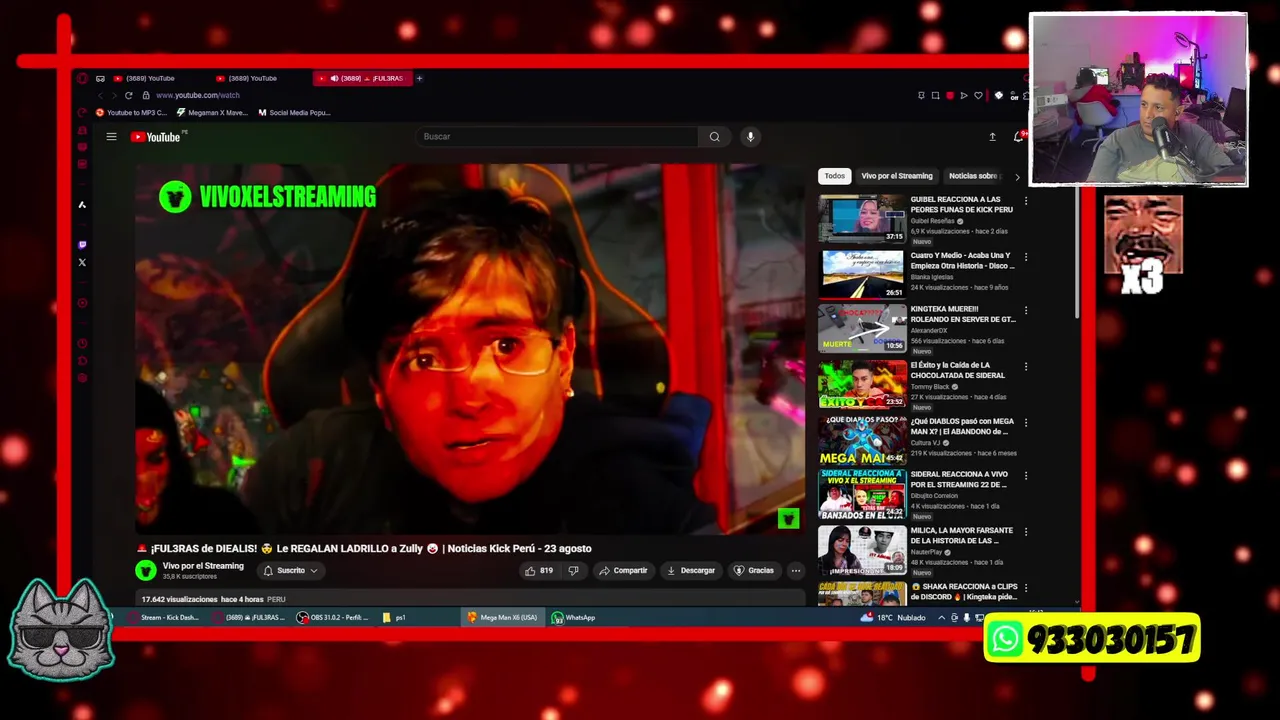This screenshot has width=1280, height=720.
Task: Open the Vivo por el Streaming channel name link
Action: 203,566
